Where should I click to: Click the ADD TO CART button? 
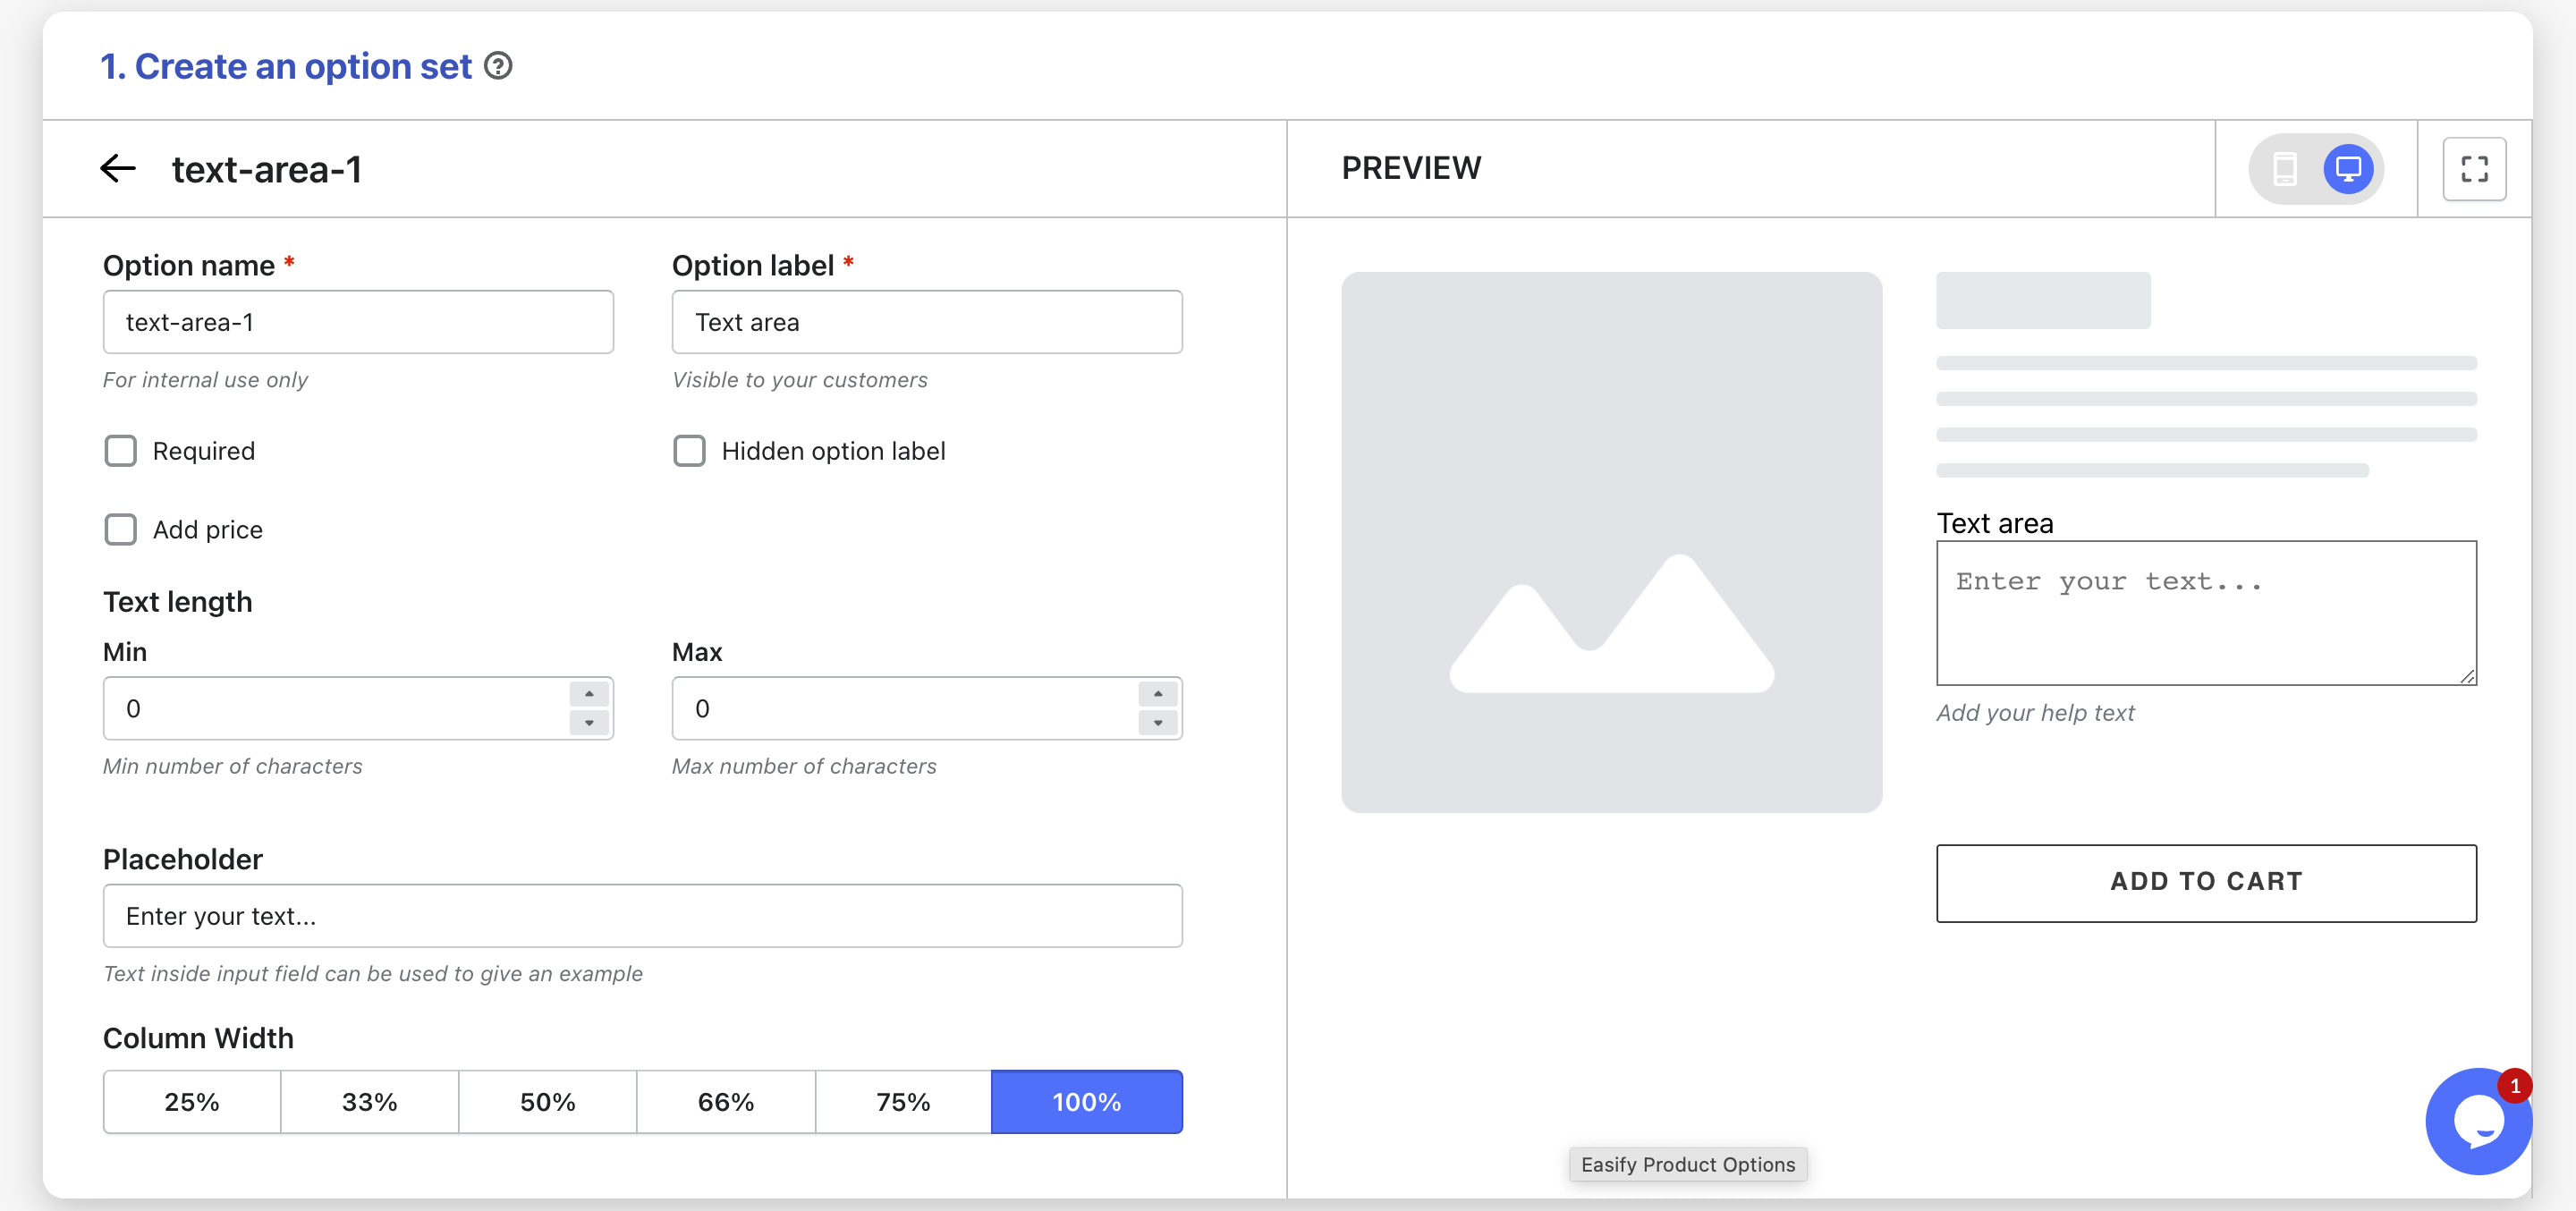tap(2206, 883)
